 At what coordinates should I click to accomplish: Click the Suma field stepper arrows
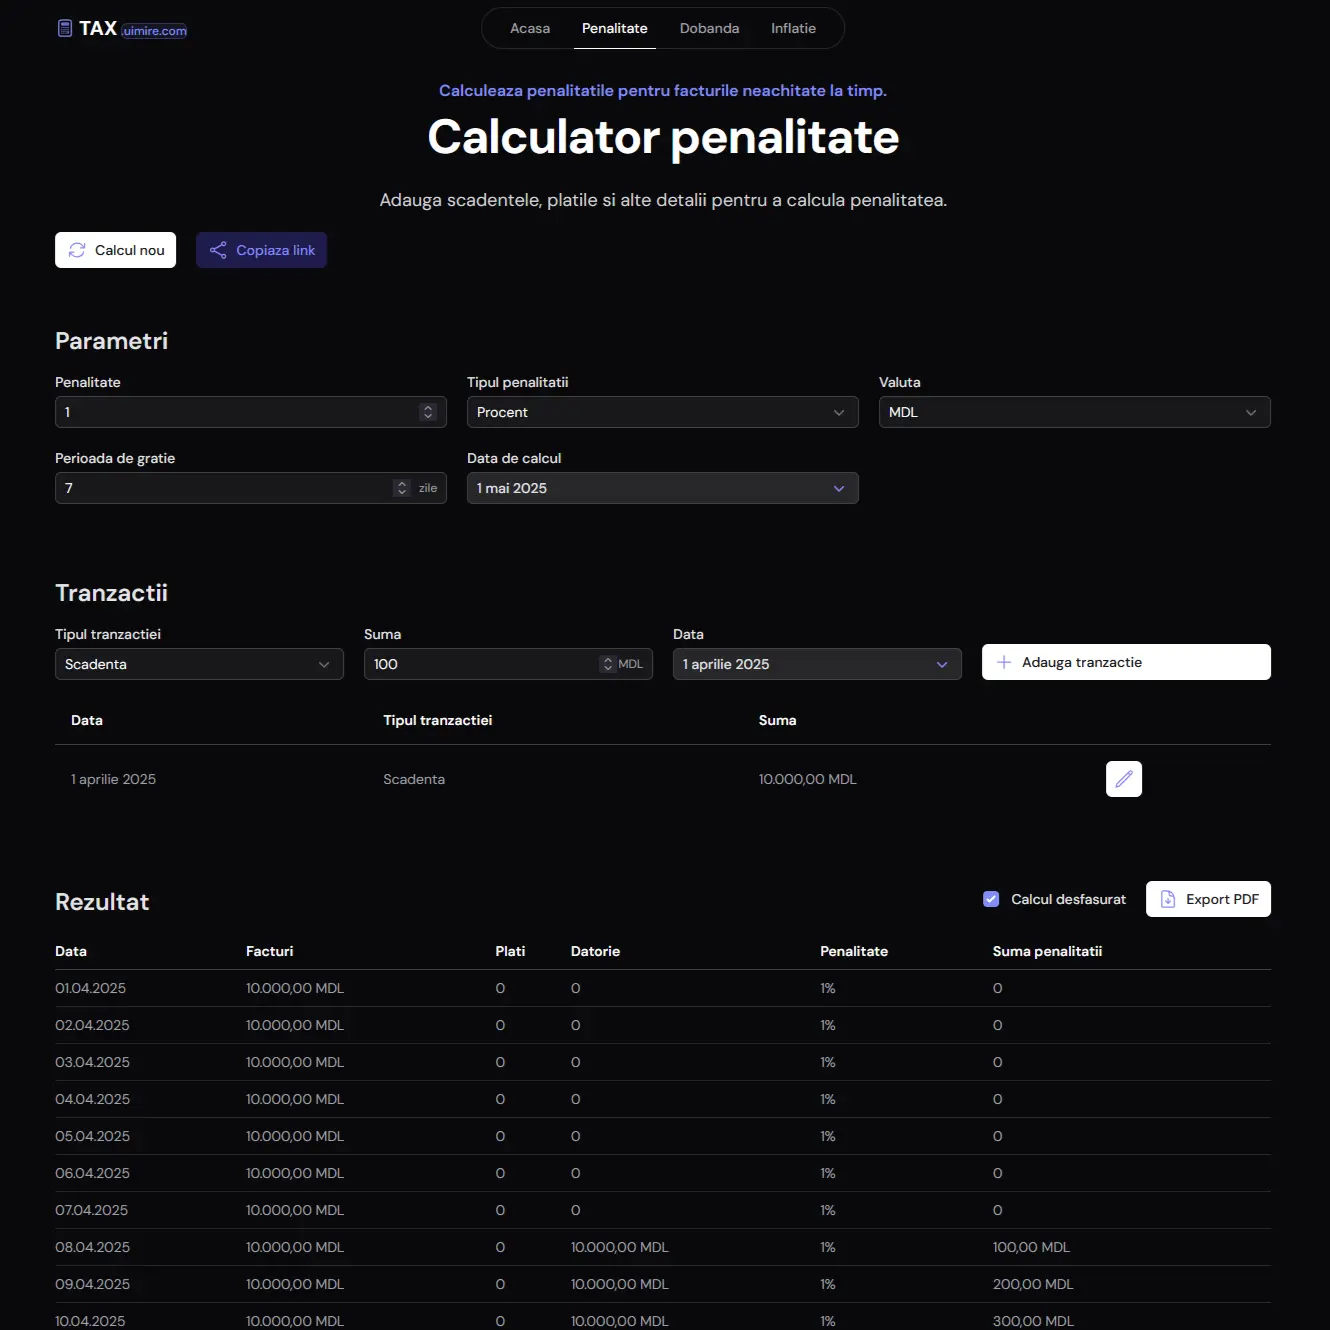(607, 664)
